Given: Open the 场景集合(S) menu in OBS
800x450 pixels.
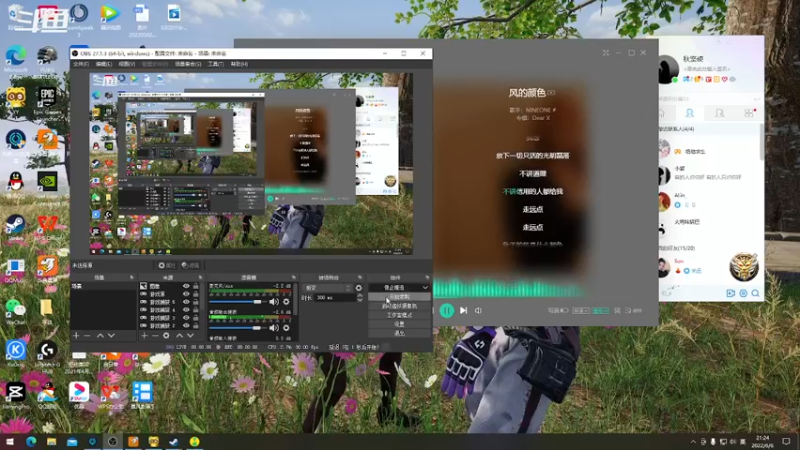Looking at the screenshot, I should 188,64.
